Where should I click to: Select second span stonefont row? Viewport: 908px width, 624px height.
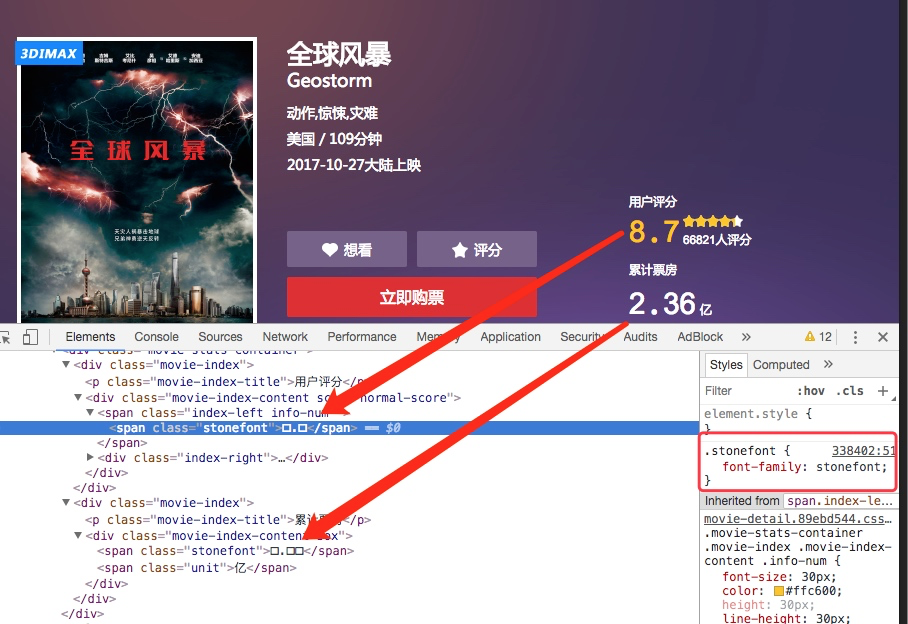click(225, 550)
